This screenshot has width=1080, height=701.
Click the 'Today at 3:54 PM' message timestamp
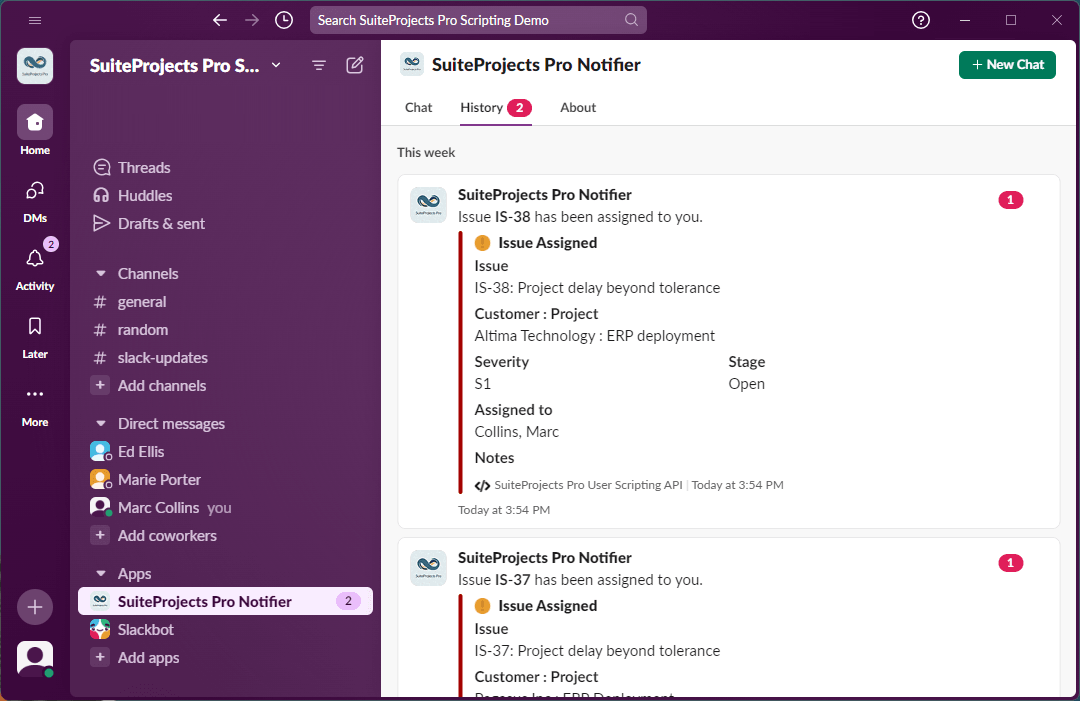[503, 510]
